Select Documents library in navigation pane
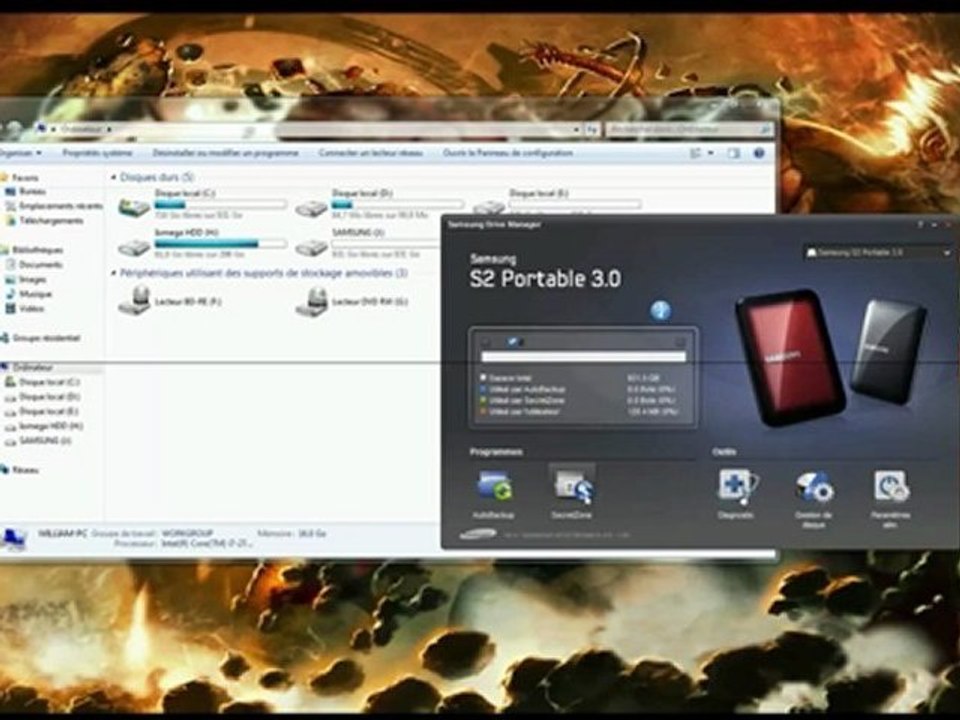Image resolution: width=960 pixels, height=720 pixels. pyautogui.click(x=34, y=264)
